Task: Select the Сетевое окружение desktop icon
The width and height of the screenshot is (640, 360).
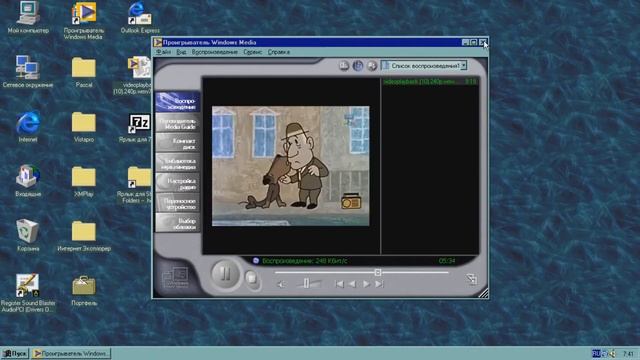Action: [28, 71]
